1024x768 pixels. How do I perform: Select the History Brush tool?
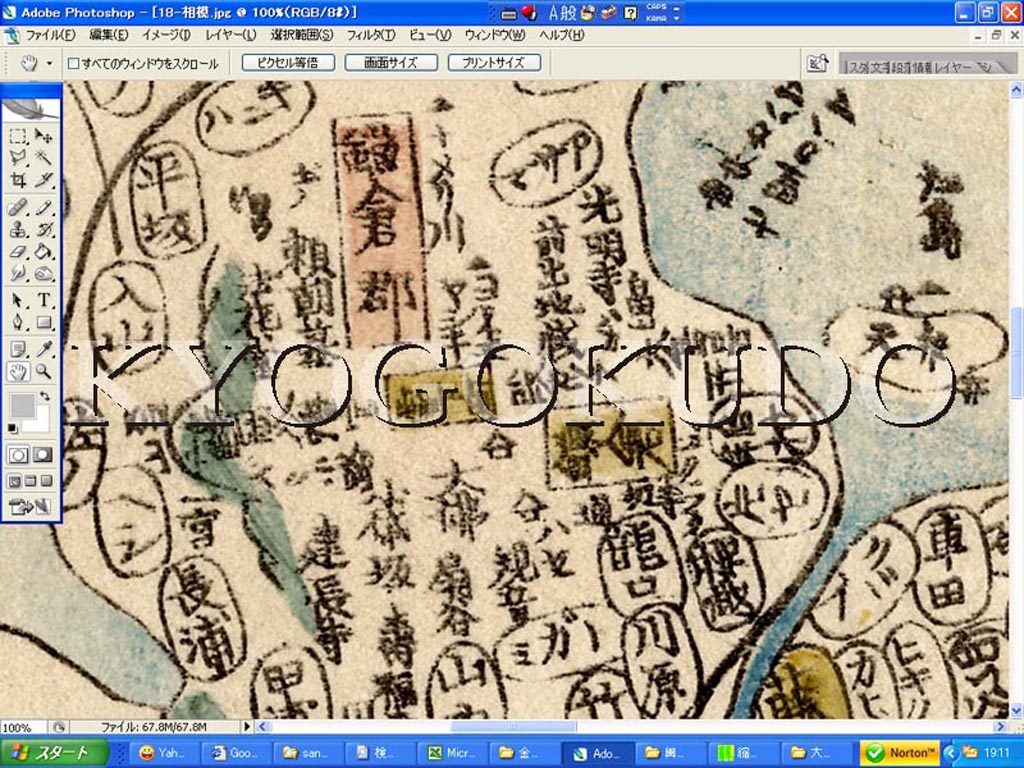[x=43, y=230]
